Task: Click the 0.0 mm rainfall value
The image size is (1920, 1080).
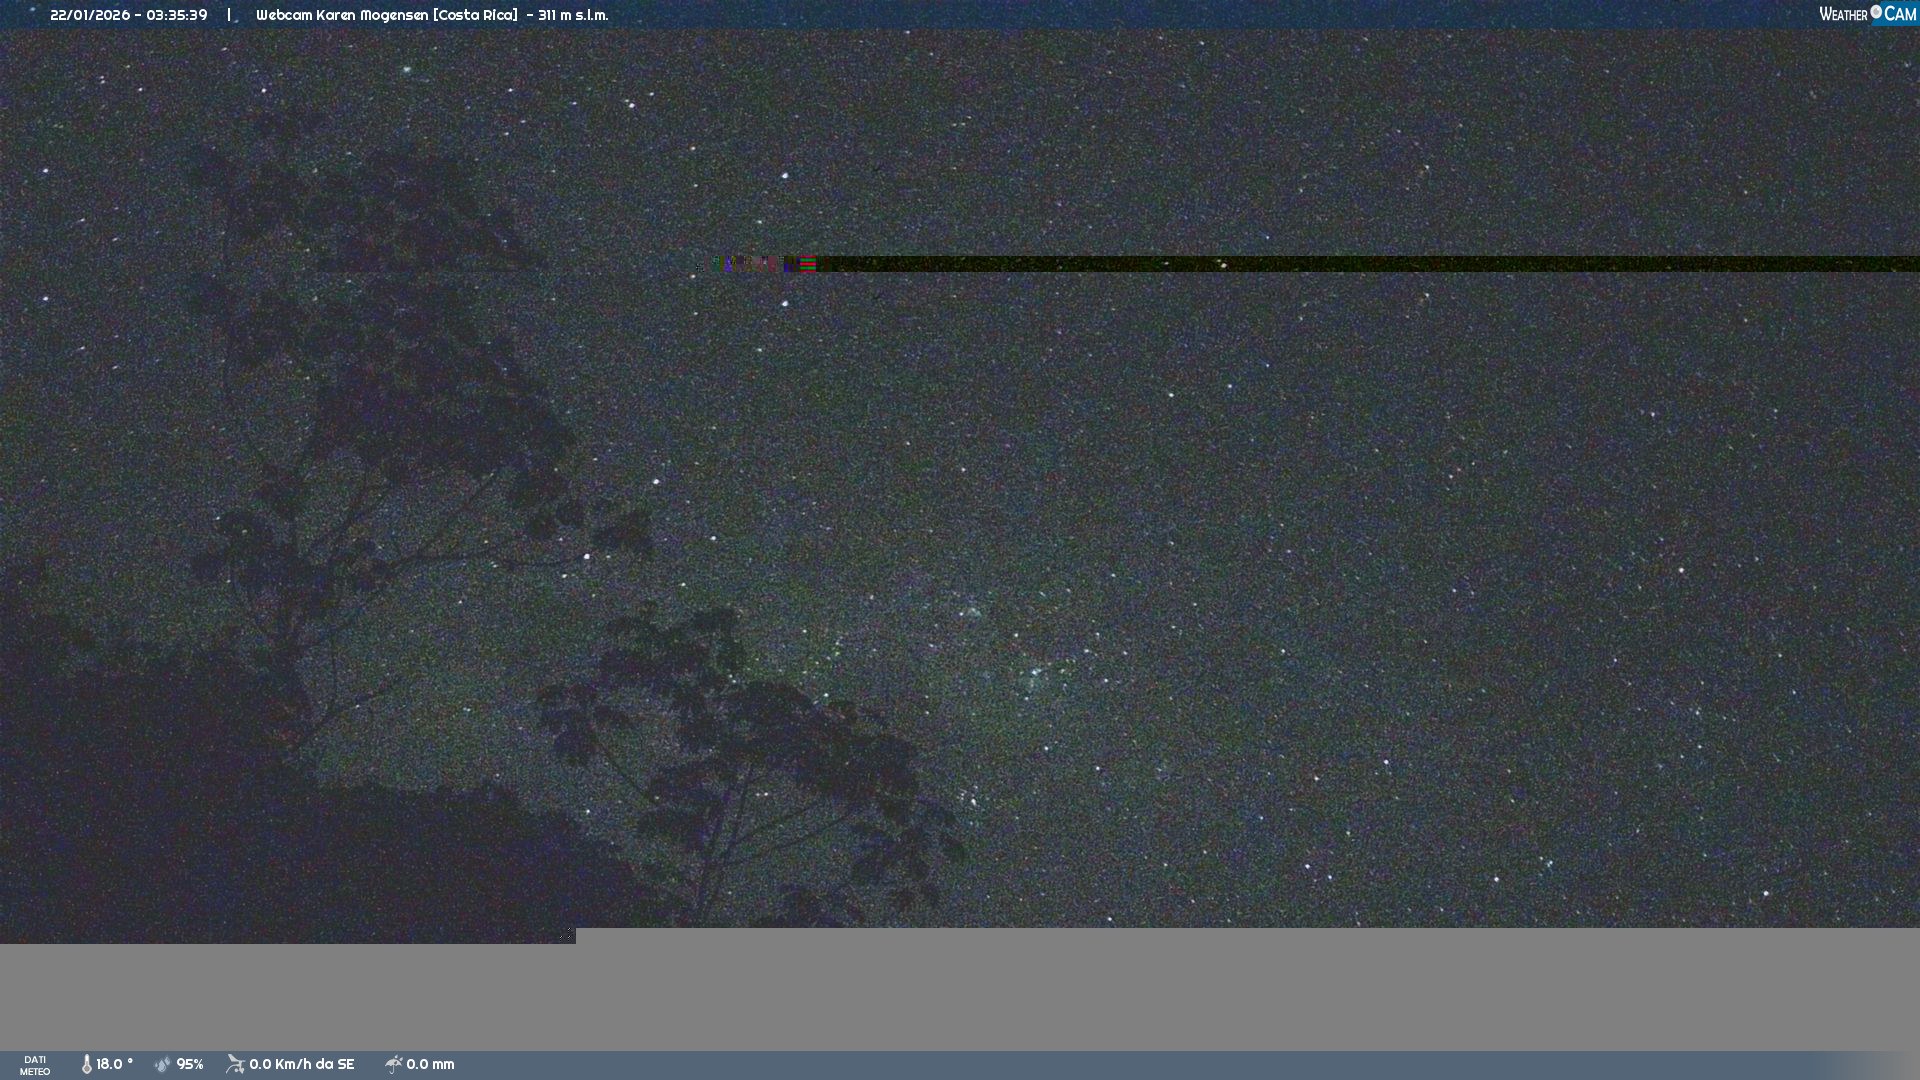Action: click(x=430, y=1064)
